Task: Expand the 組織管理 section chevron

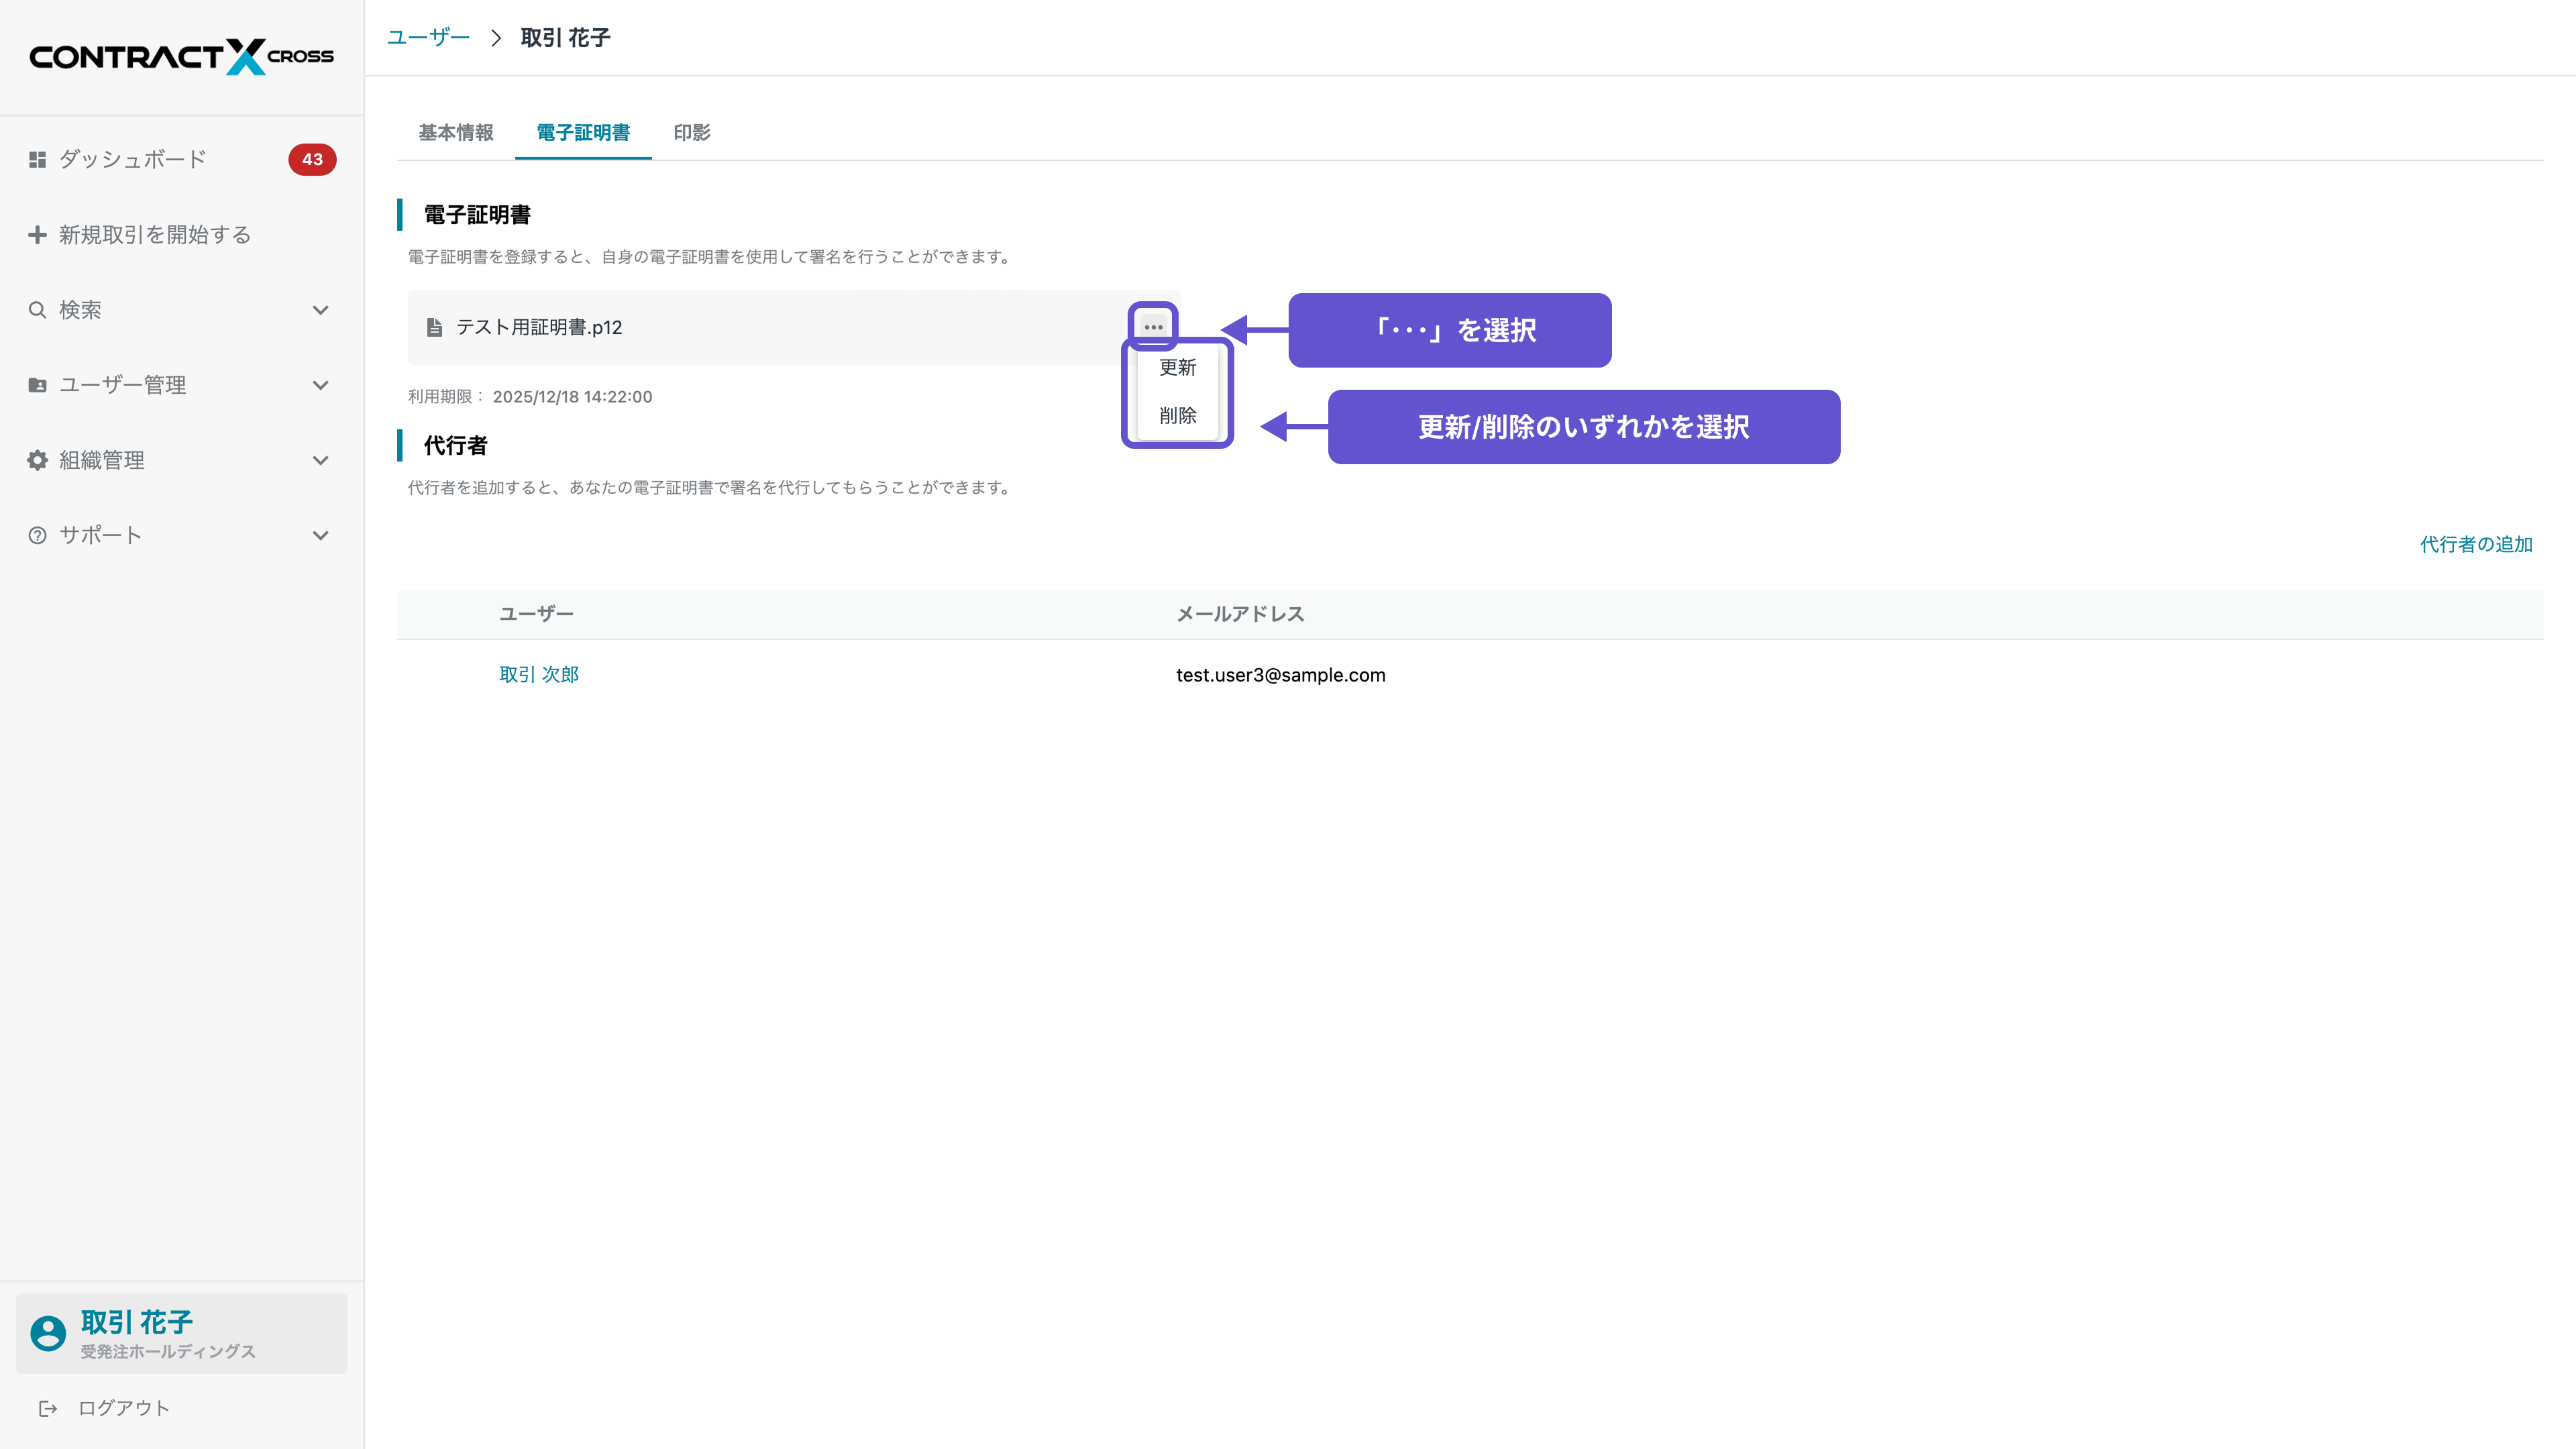Action: tap(320, 460)
